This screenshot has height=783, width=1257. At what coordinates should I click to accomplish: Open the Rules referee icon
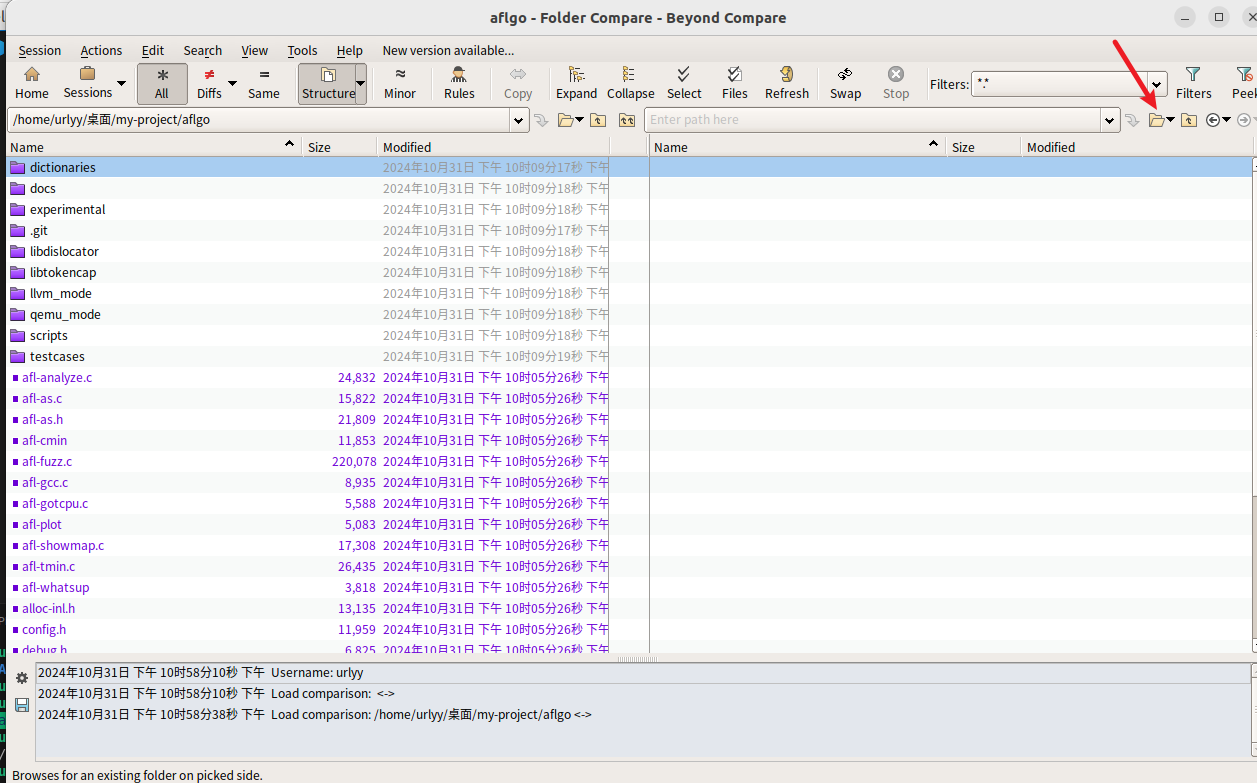click(459, 83)
